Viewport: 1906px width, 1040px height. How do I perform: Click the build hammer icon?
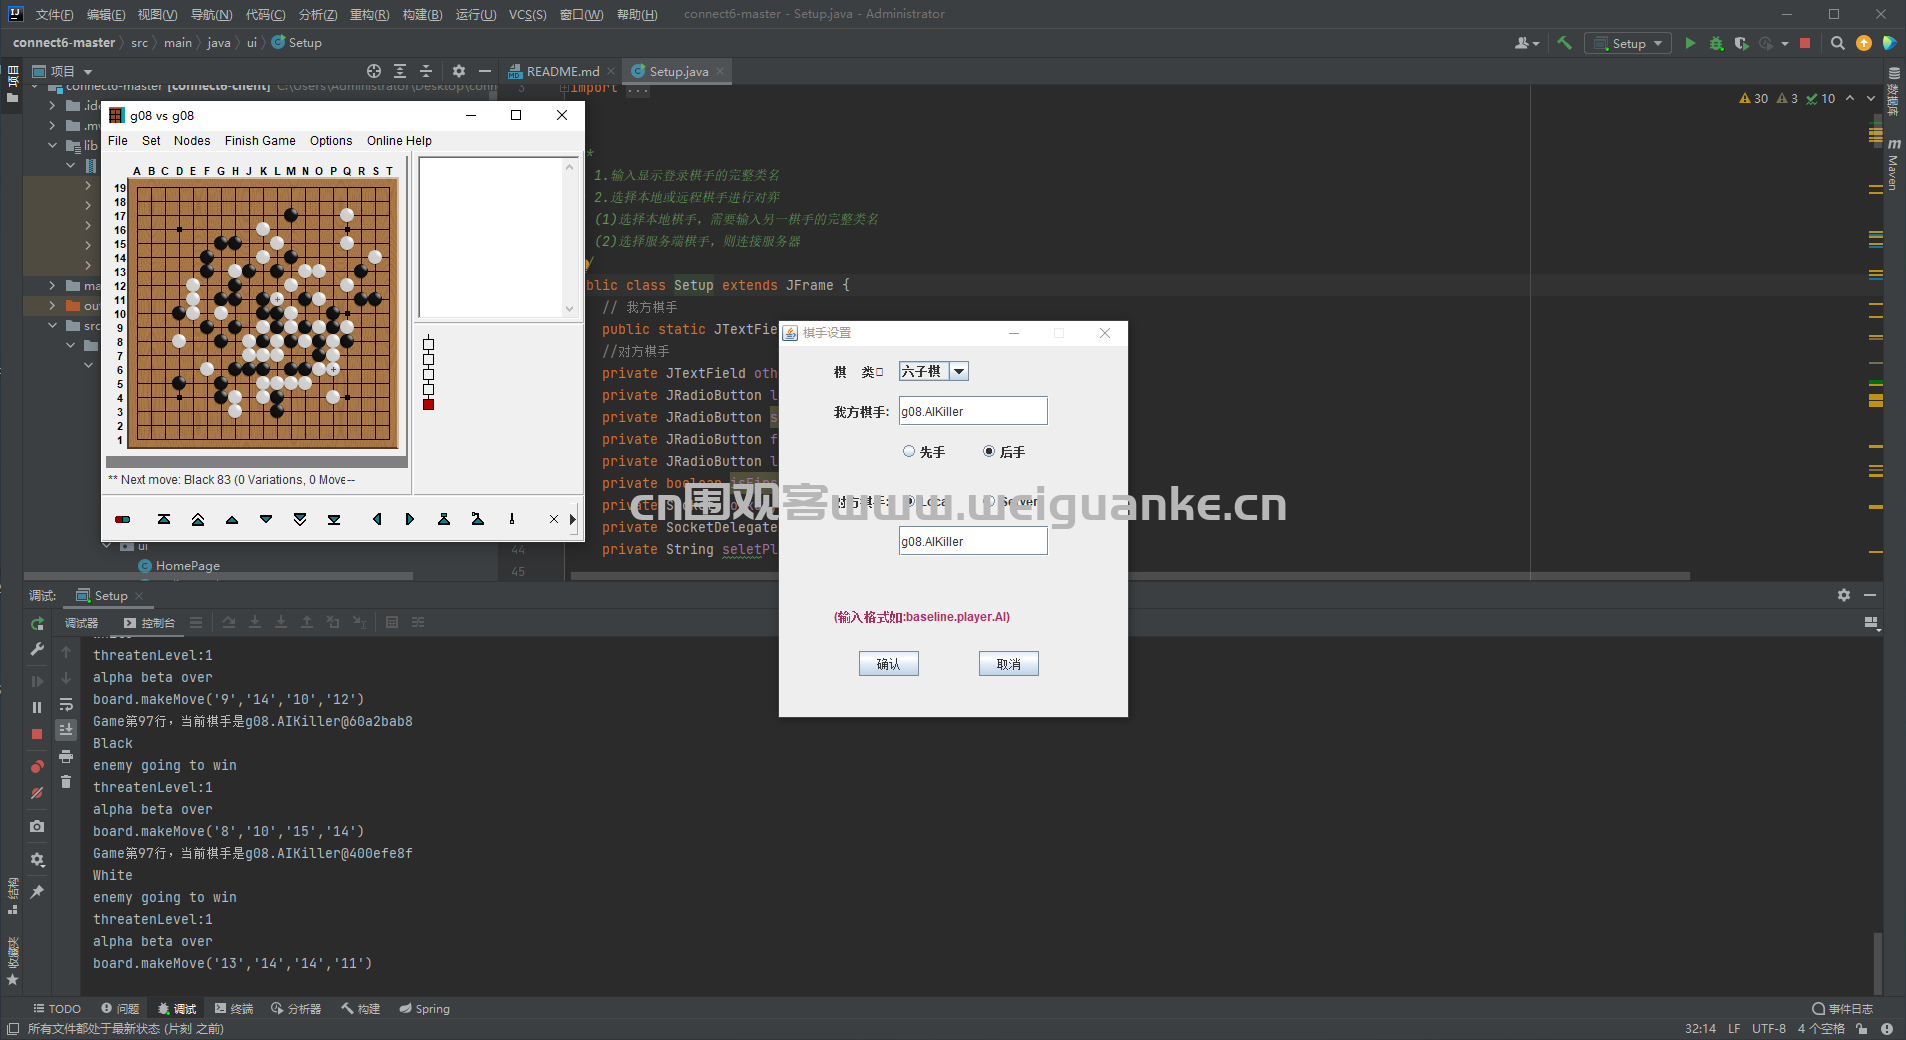(1565, 43)
